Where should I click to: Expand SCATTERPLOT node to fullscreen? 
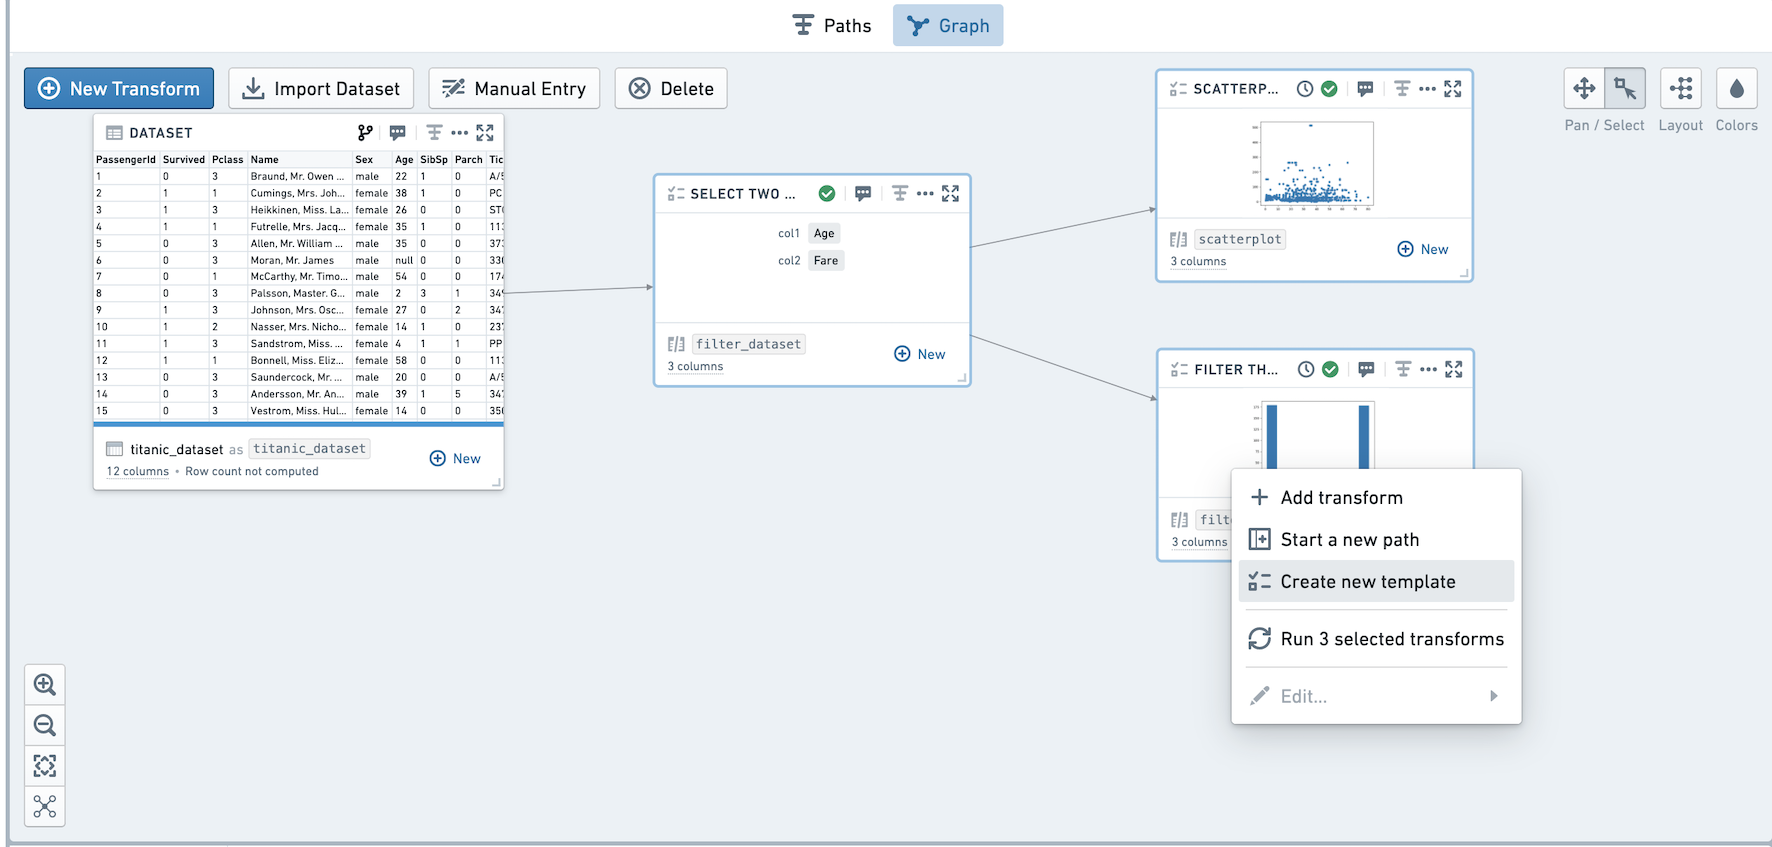[1453, 88]
